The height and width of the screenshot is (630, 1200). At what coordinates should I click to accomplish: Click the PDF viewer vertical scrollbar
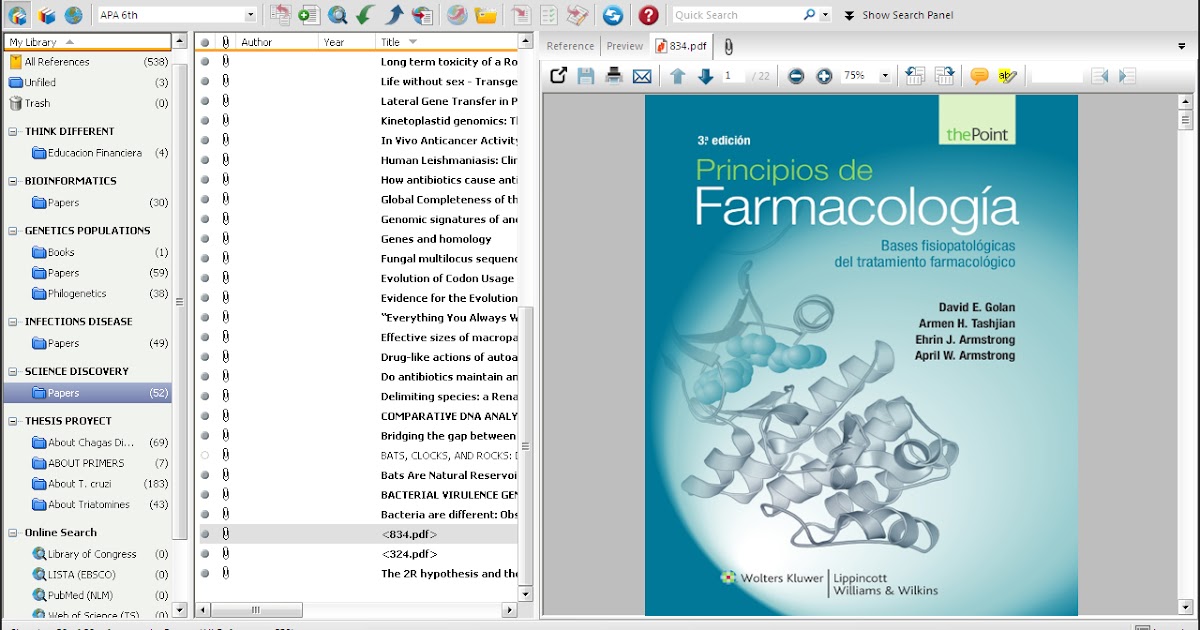tap(1186, 355)
